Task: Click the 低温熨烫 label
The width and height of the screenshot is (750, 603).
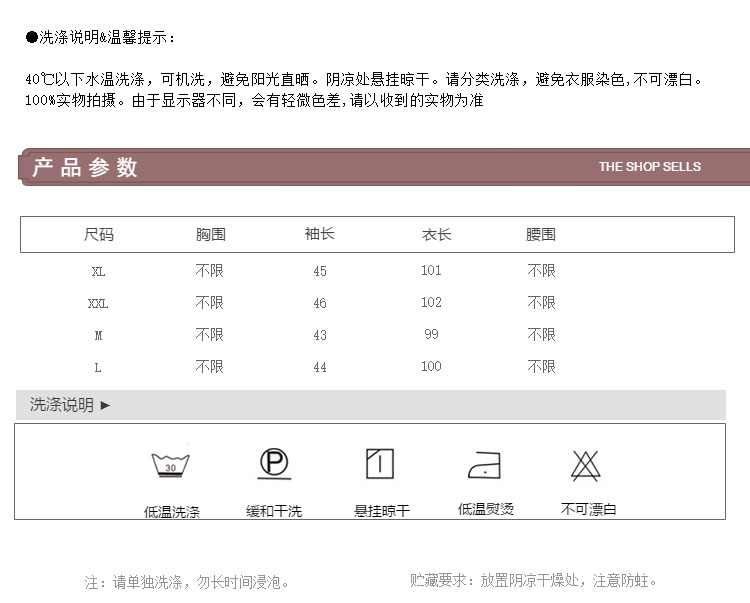Action: (x=485, y=509)
